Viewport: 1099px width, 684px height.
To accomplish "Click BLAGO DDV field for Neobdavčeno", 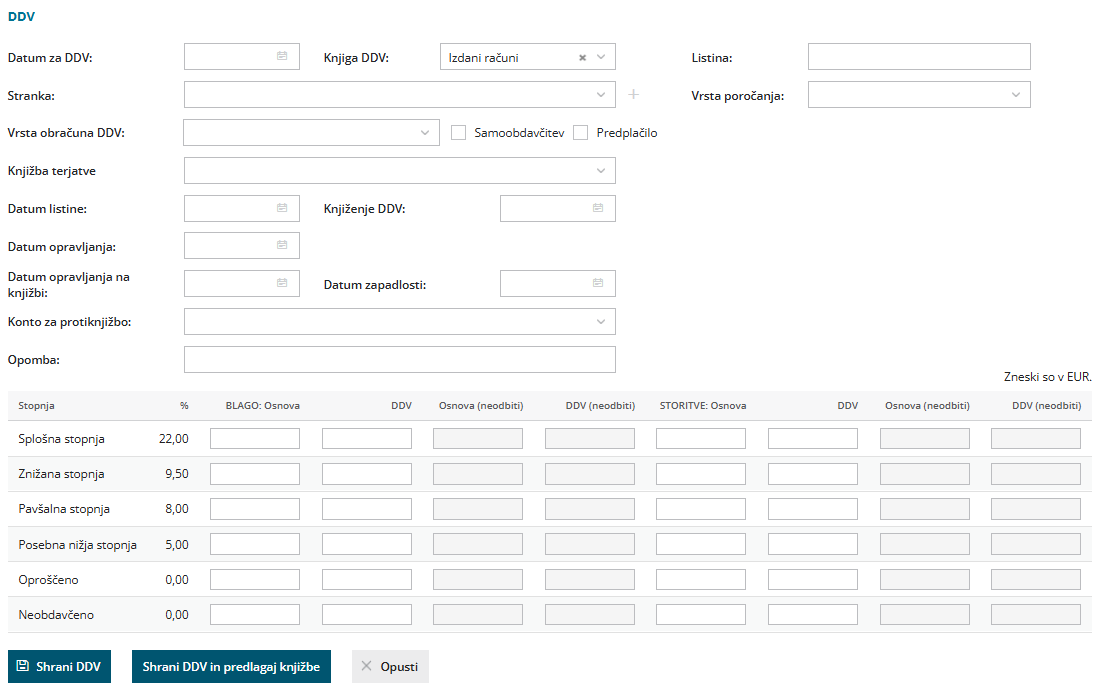I will coord(367,615).
